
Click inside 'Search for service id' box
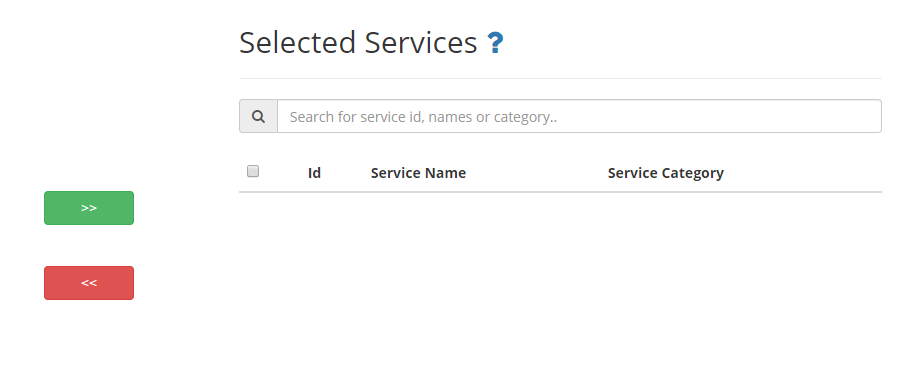(x=579, y=117)
